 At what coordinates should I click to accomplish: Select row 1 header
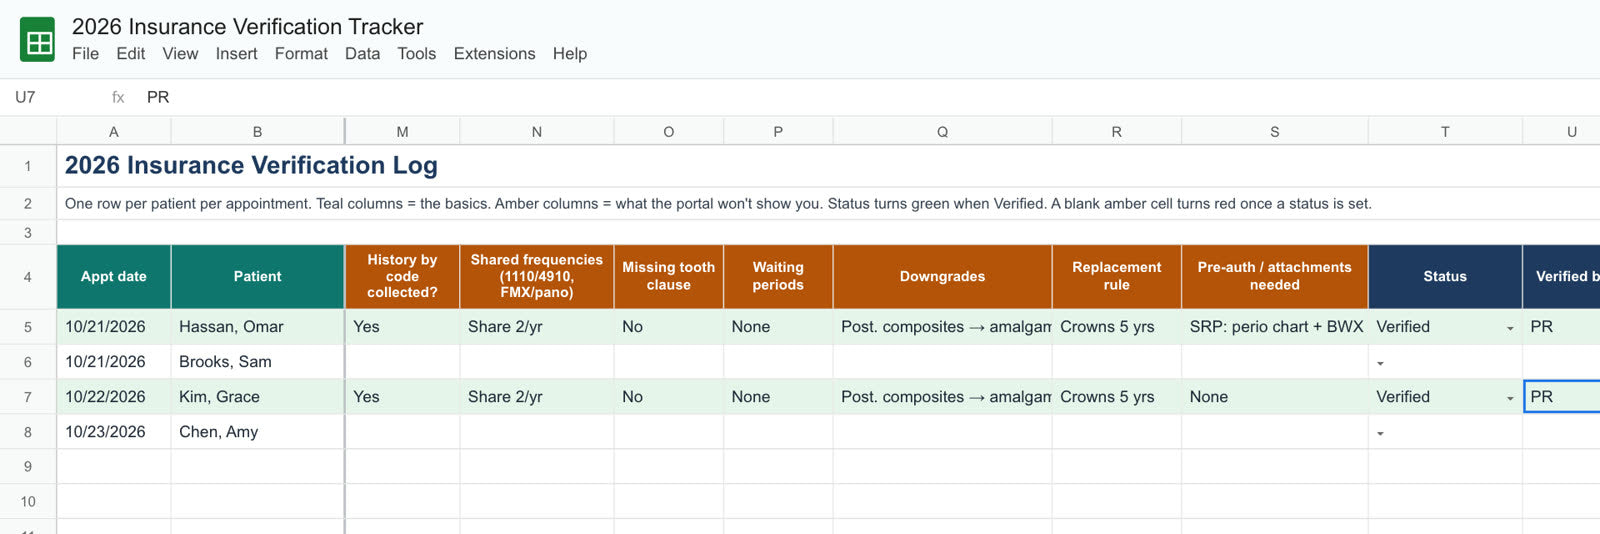[x=28, y=166]
